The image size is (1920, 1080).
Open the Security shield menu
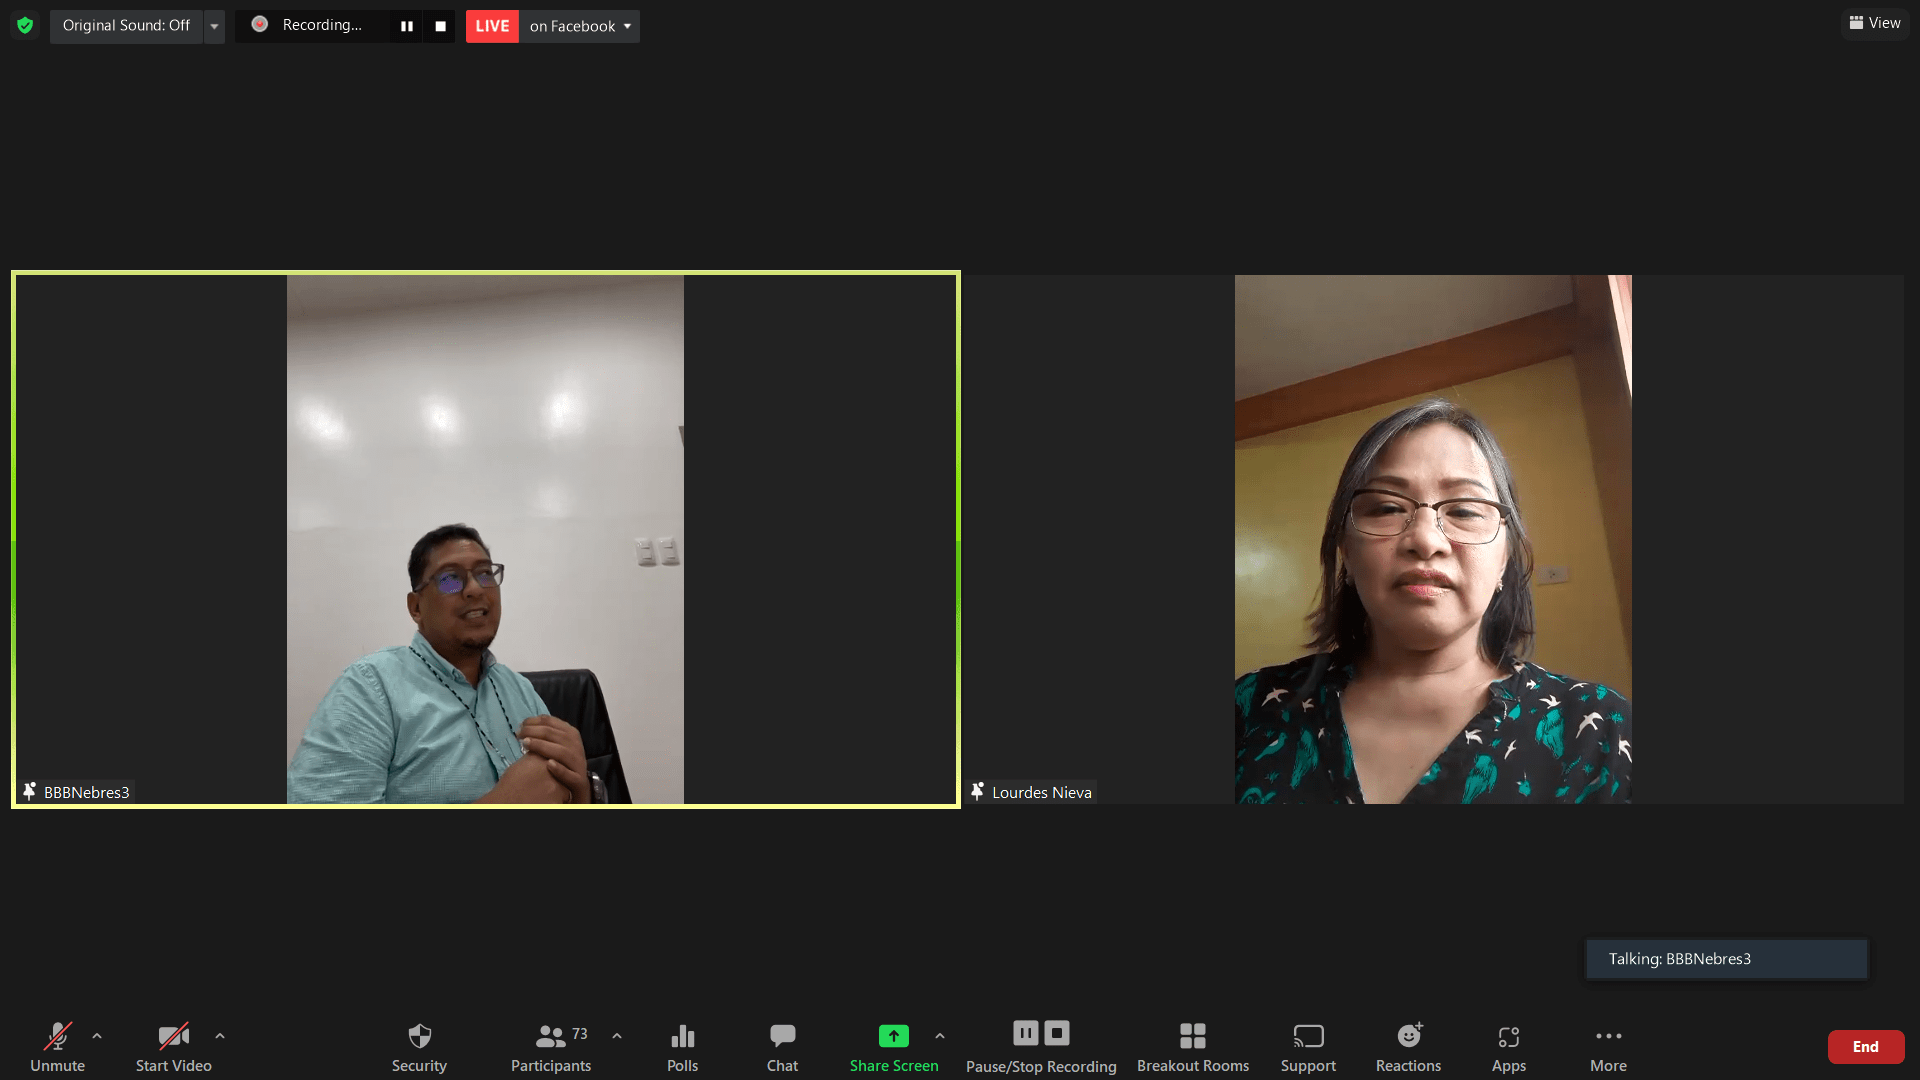coord(419,1046)
